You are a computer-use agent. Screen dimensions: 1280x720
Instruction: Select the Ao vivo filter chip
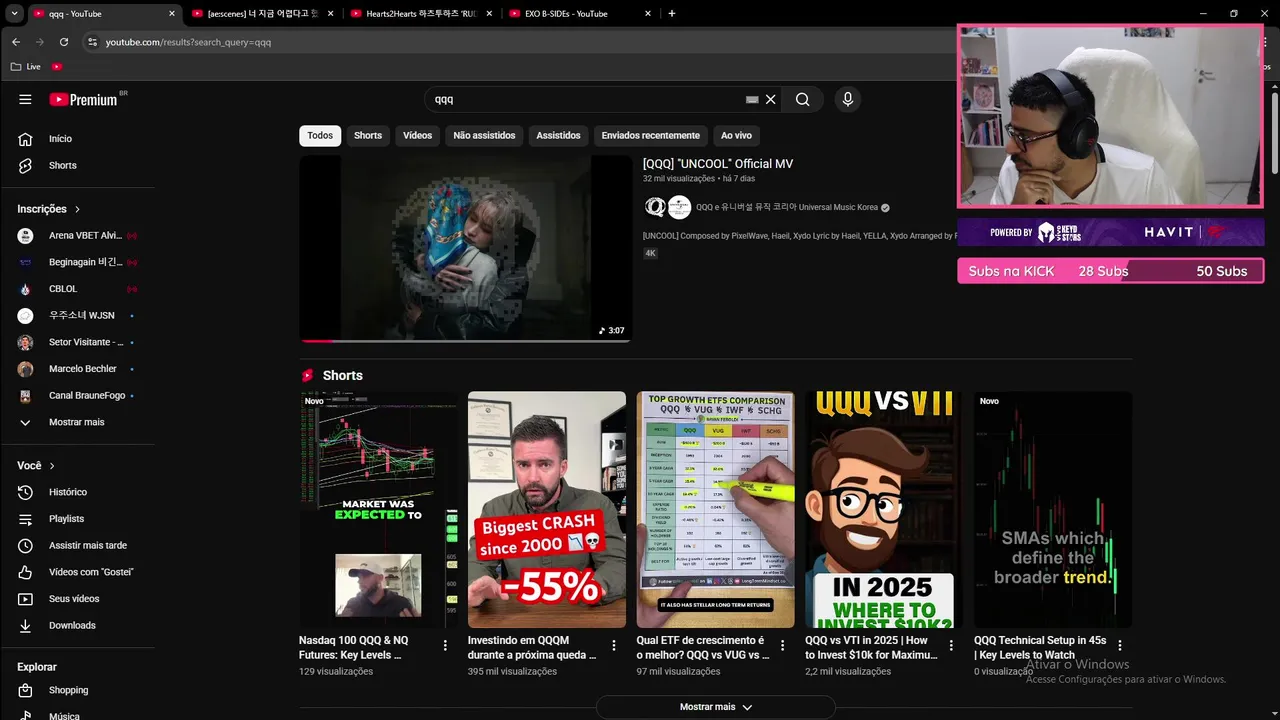point(736,136)
